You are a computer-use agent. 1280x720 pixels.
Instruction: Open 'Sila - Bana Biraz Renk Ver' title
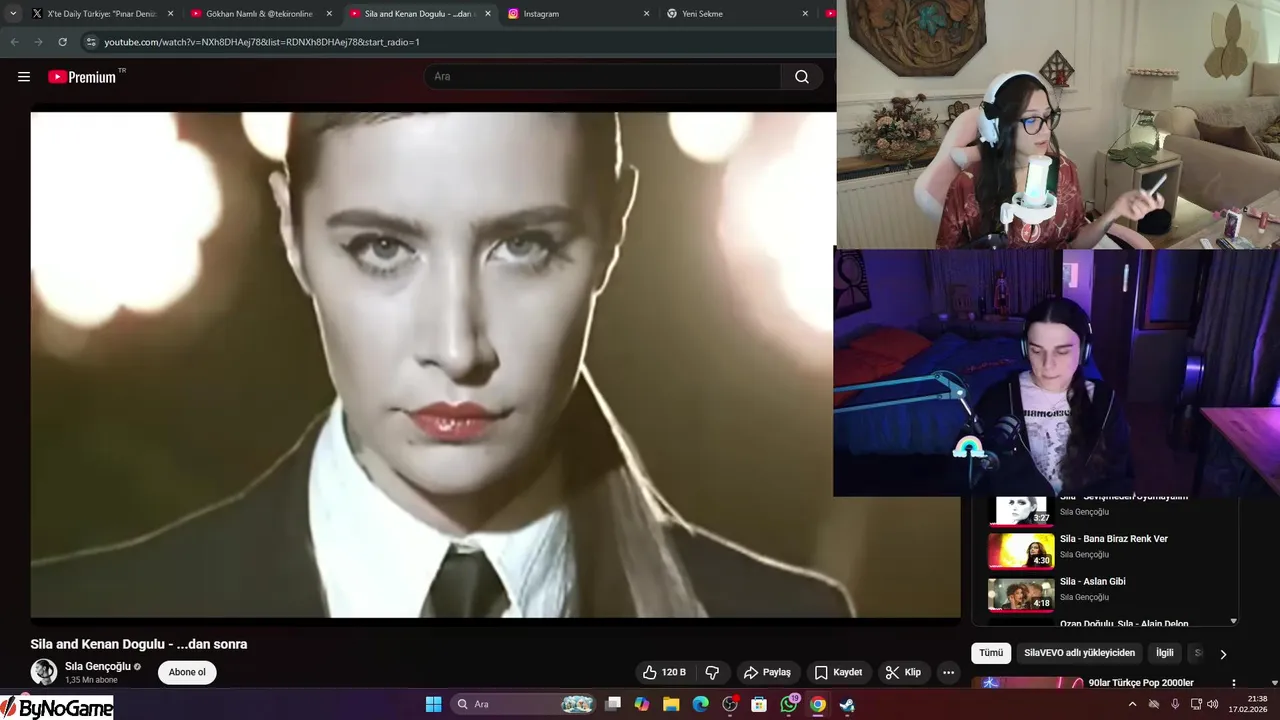(1113, 539)
